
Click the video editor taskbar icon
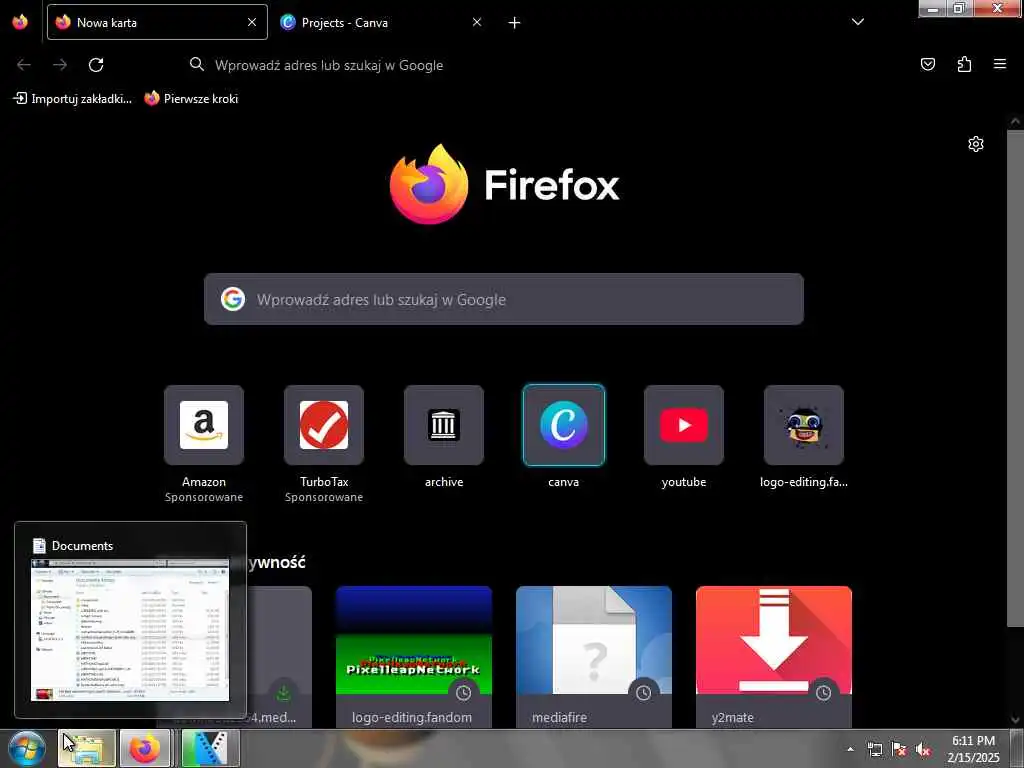point(210,748)
